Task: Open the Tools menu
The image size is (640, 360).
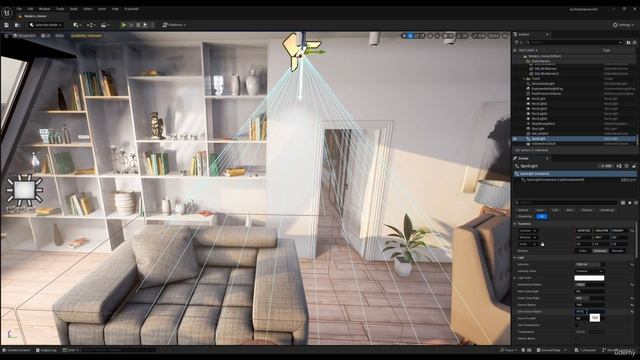Action: (60, 9)
